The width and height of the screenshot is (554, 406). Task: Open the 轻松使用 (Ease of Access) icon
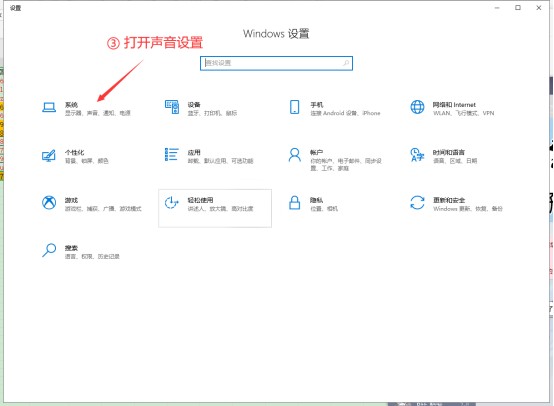172,202
